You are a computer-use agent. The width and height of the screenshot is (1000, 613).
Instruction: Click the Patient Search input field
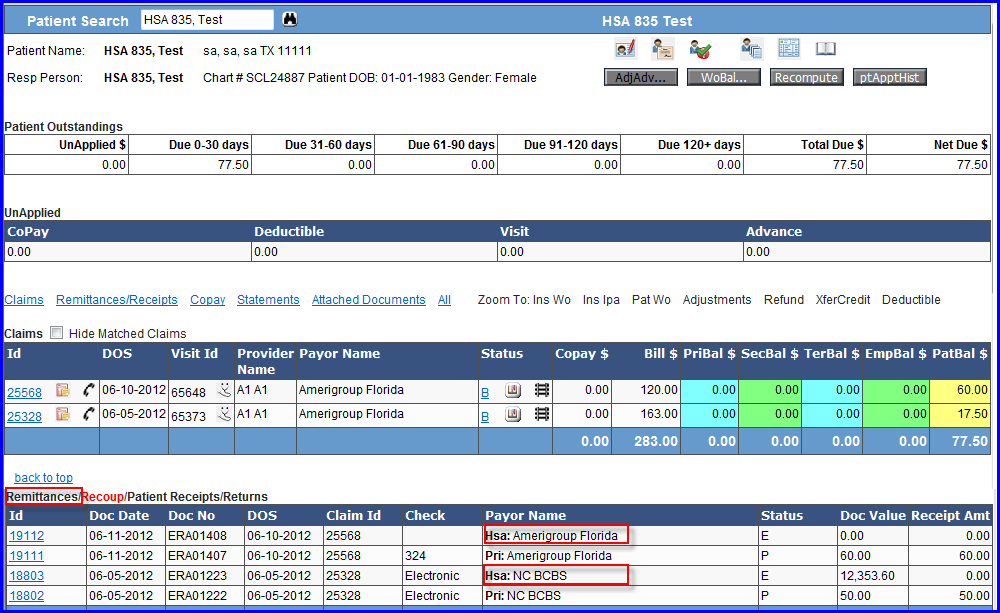point(207,20)
